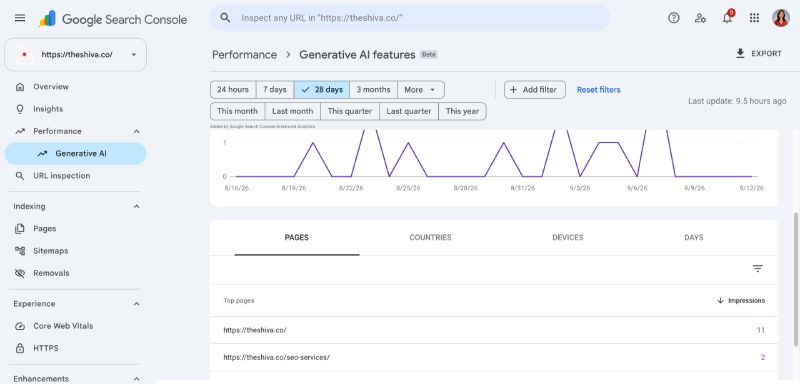This screenshot has height=384, width=800.
Task: Click the Inspect any URL search field
Action: pos(410,18)
